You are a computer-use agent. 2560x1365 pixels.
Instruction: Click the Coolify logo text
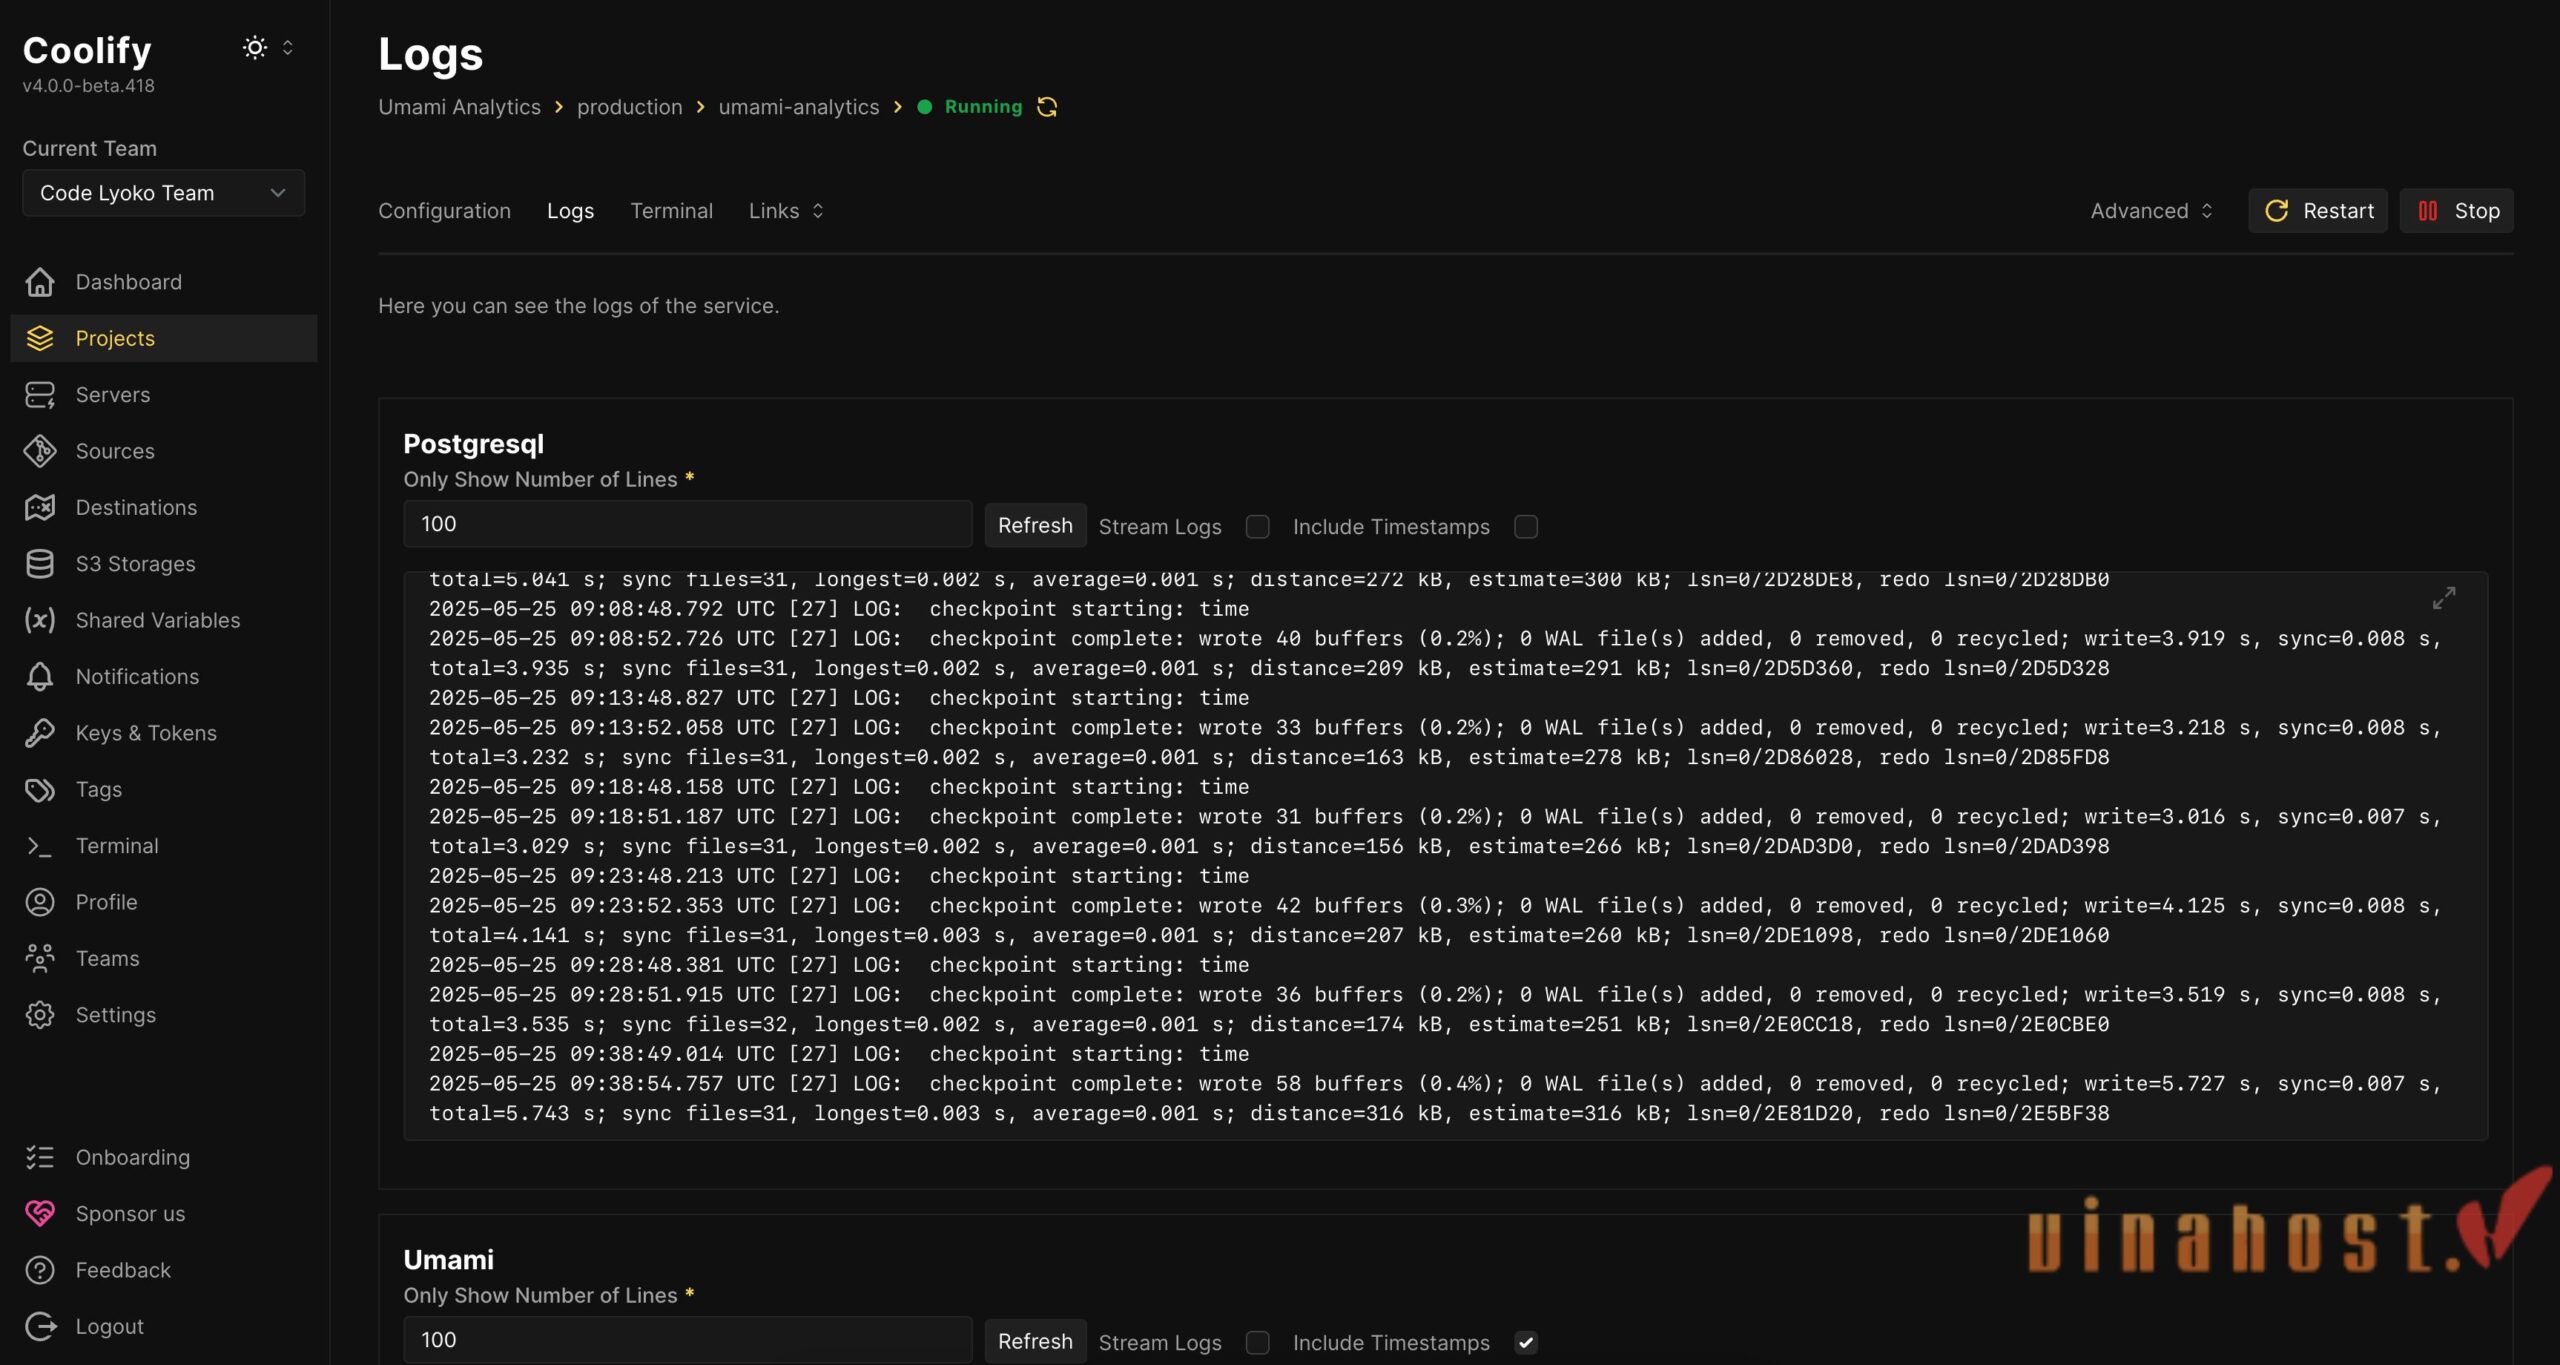click(x=87, y=50)
